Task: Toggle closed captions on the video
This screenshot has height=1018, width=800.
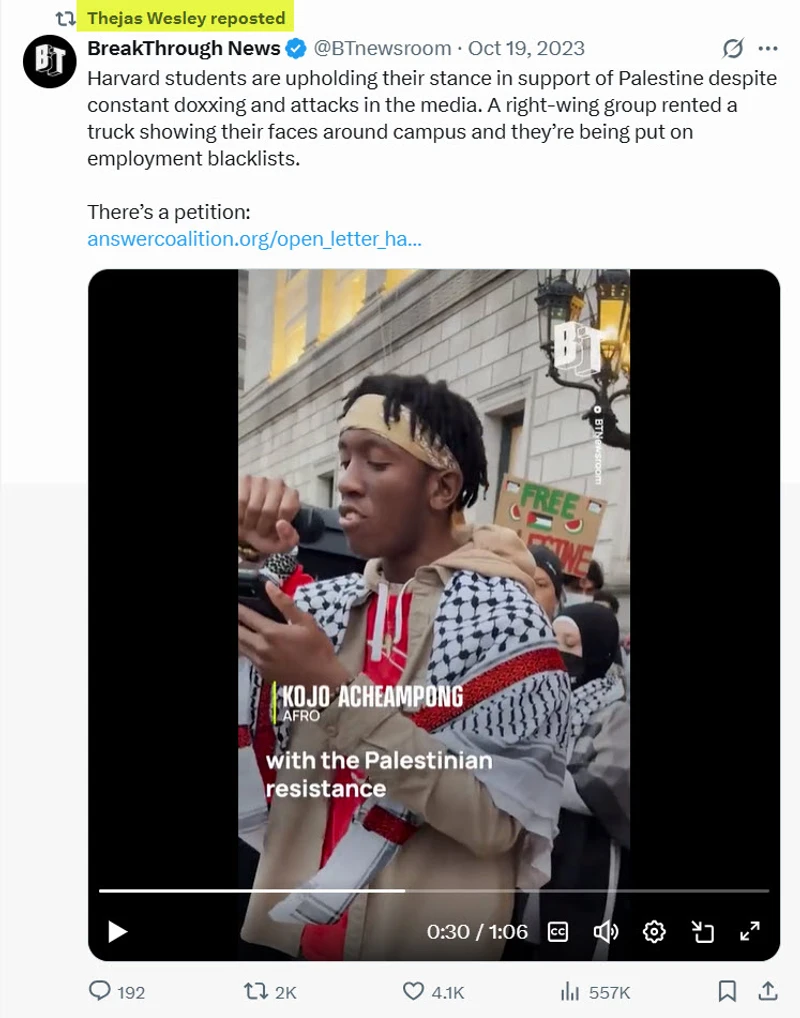Action: click(558, 932)
